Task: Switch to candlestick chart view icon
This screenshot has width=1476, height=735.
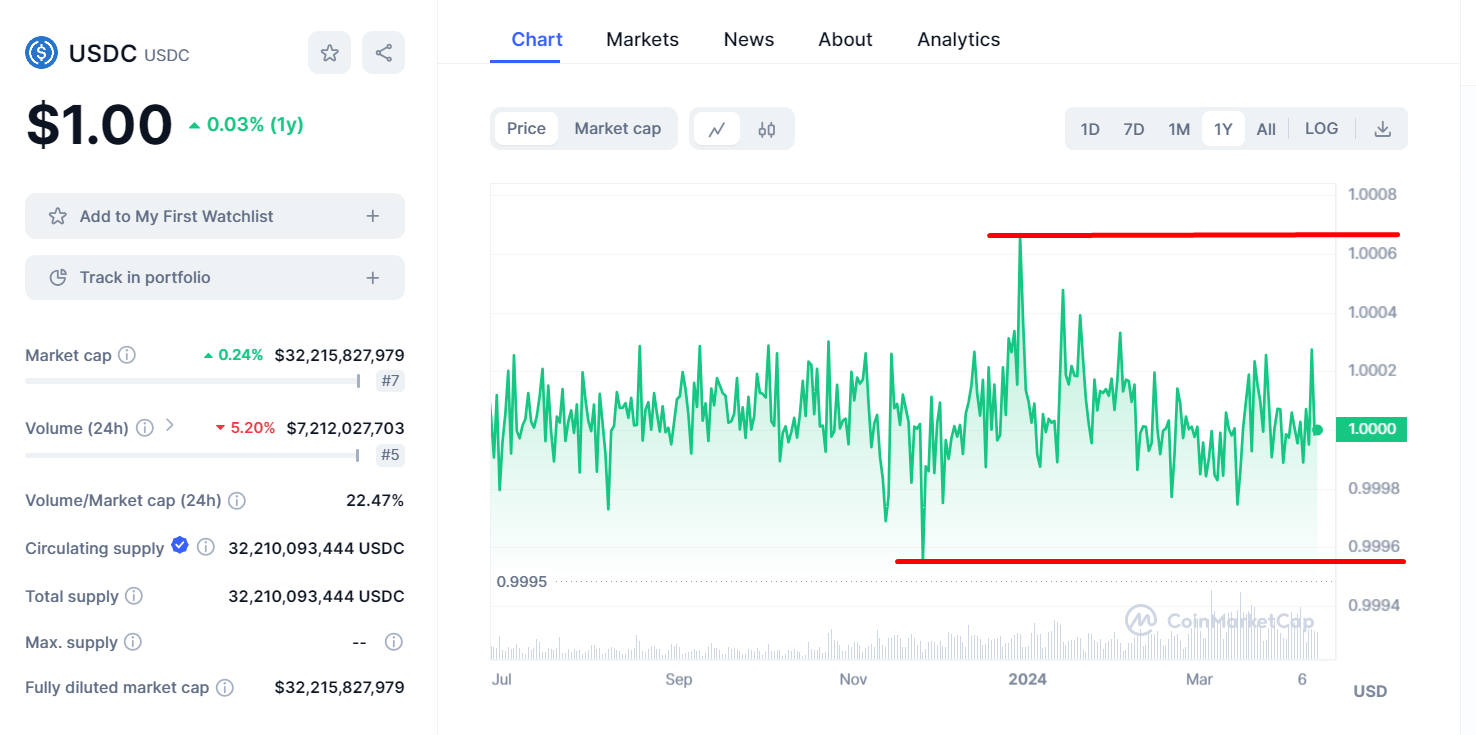Action: (767, 129)
